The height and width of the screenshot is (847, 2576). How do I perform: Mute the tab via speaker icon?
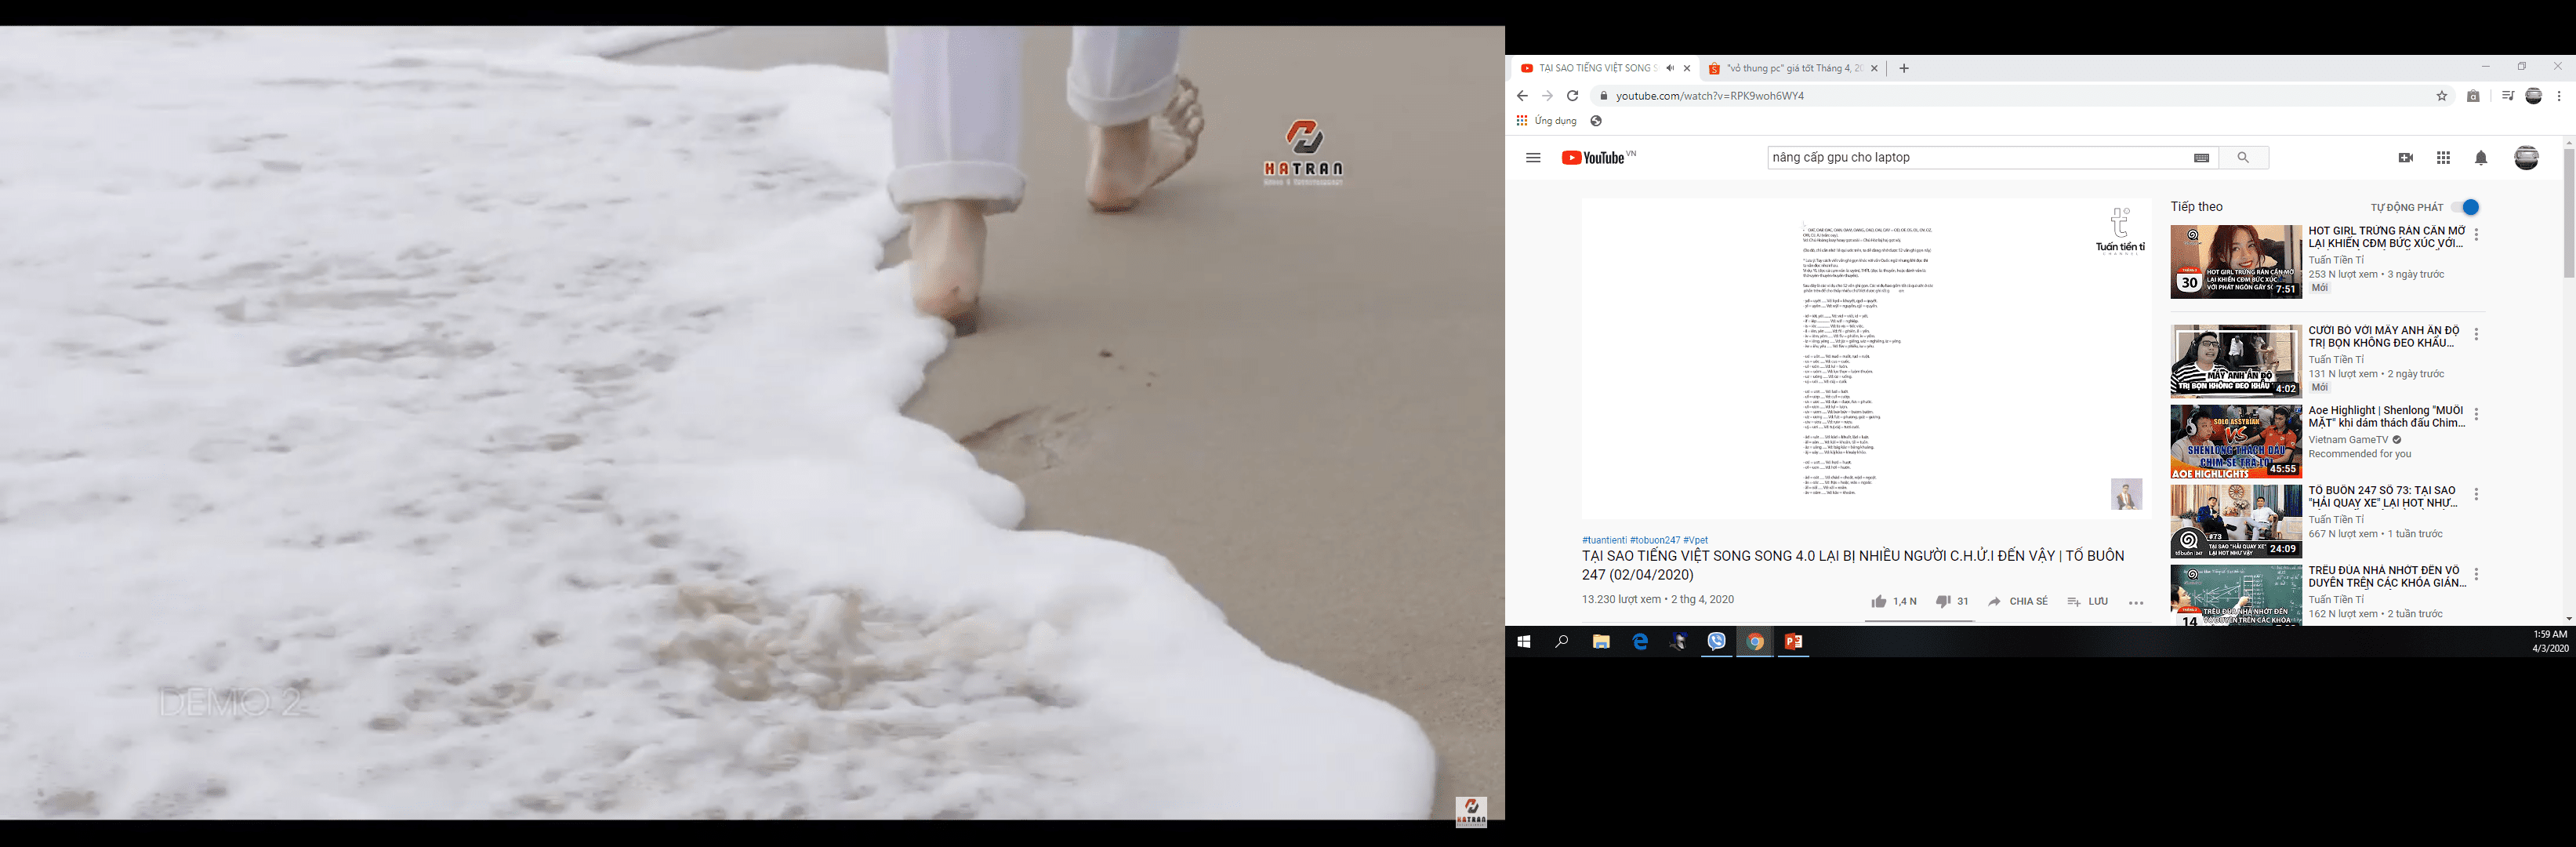point(1670,68)
